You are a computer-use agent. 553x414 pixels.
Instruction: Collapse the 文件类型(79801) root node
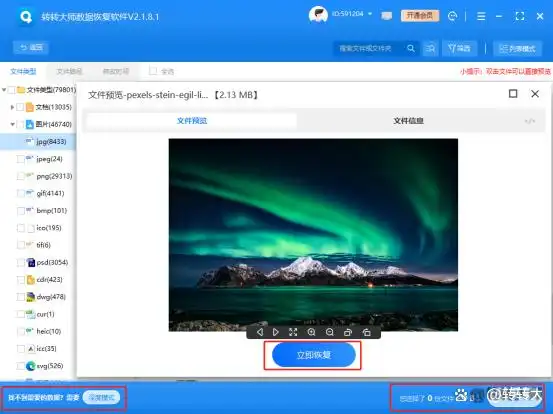(x=4, y=90)
